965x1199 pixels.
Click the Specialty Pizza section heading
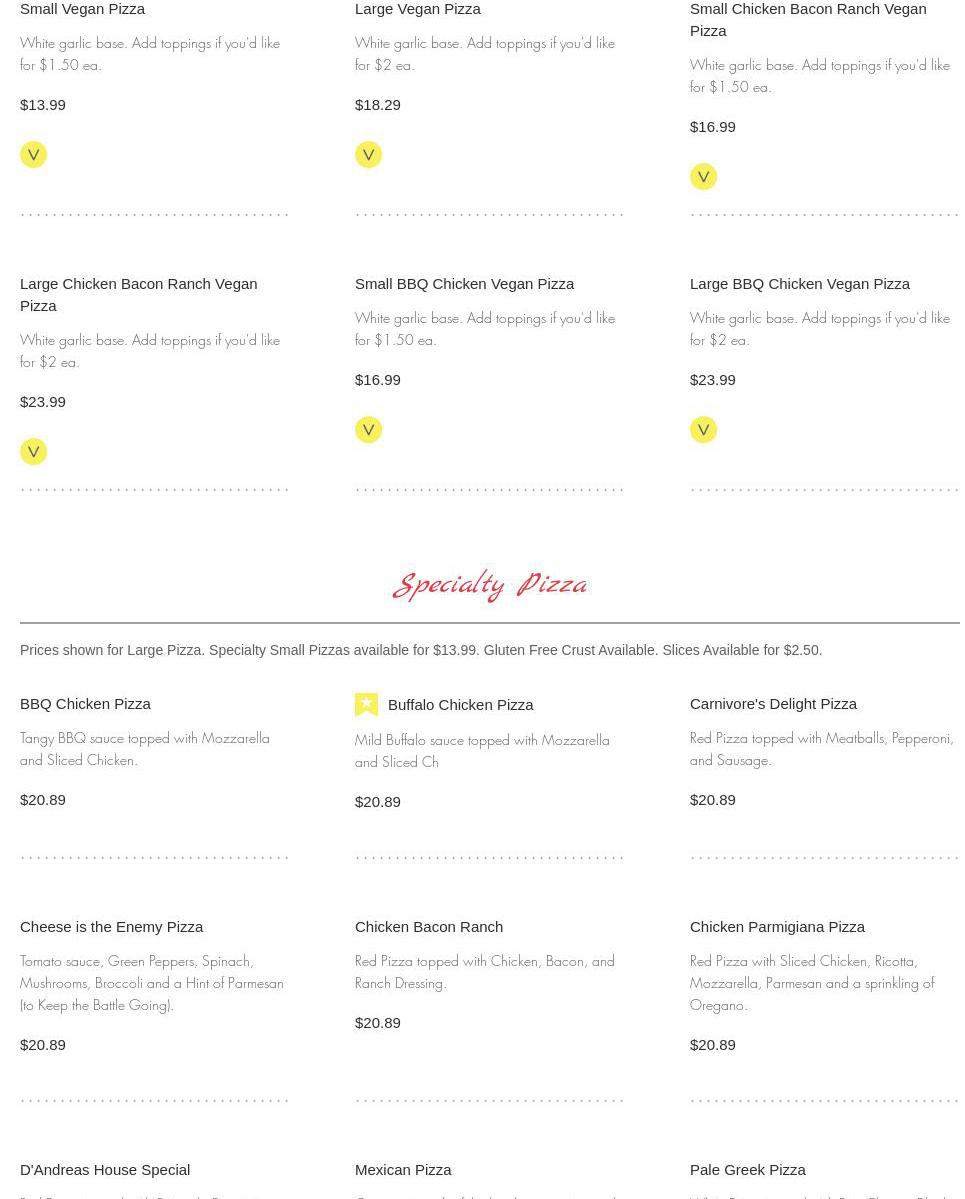pos(490,584)
